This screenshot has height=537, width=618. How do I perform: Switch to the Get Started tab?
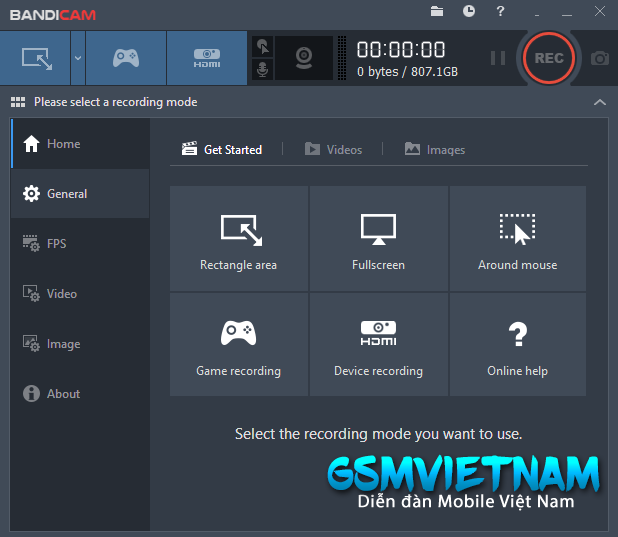tap(222, 149)
